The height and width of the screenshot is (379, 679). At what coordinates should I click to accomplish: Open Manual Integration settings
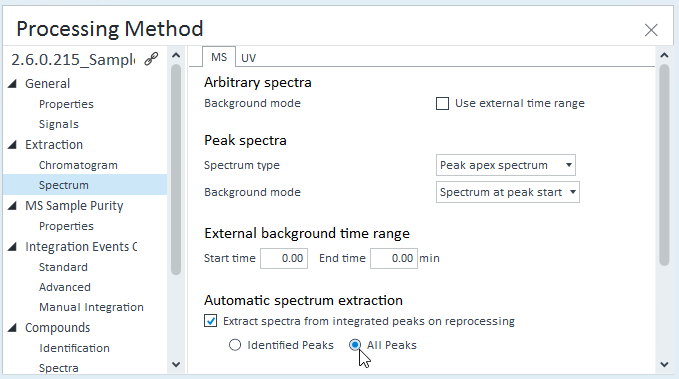pyautogui.click(x=91, y=307)
